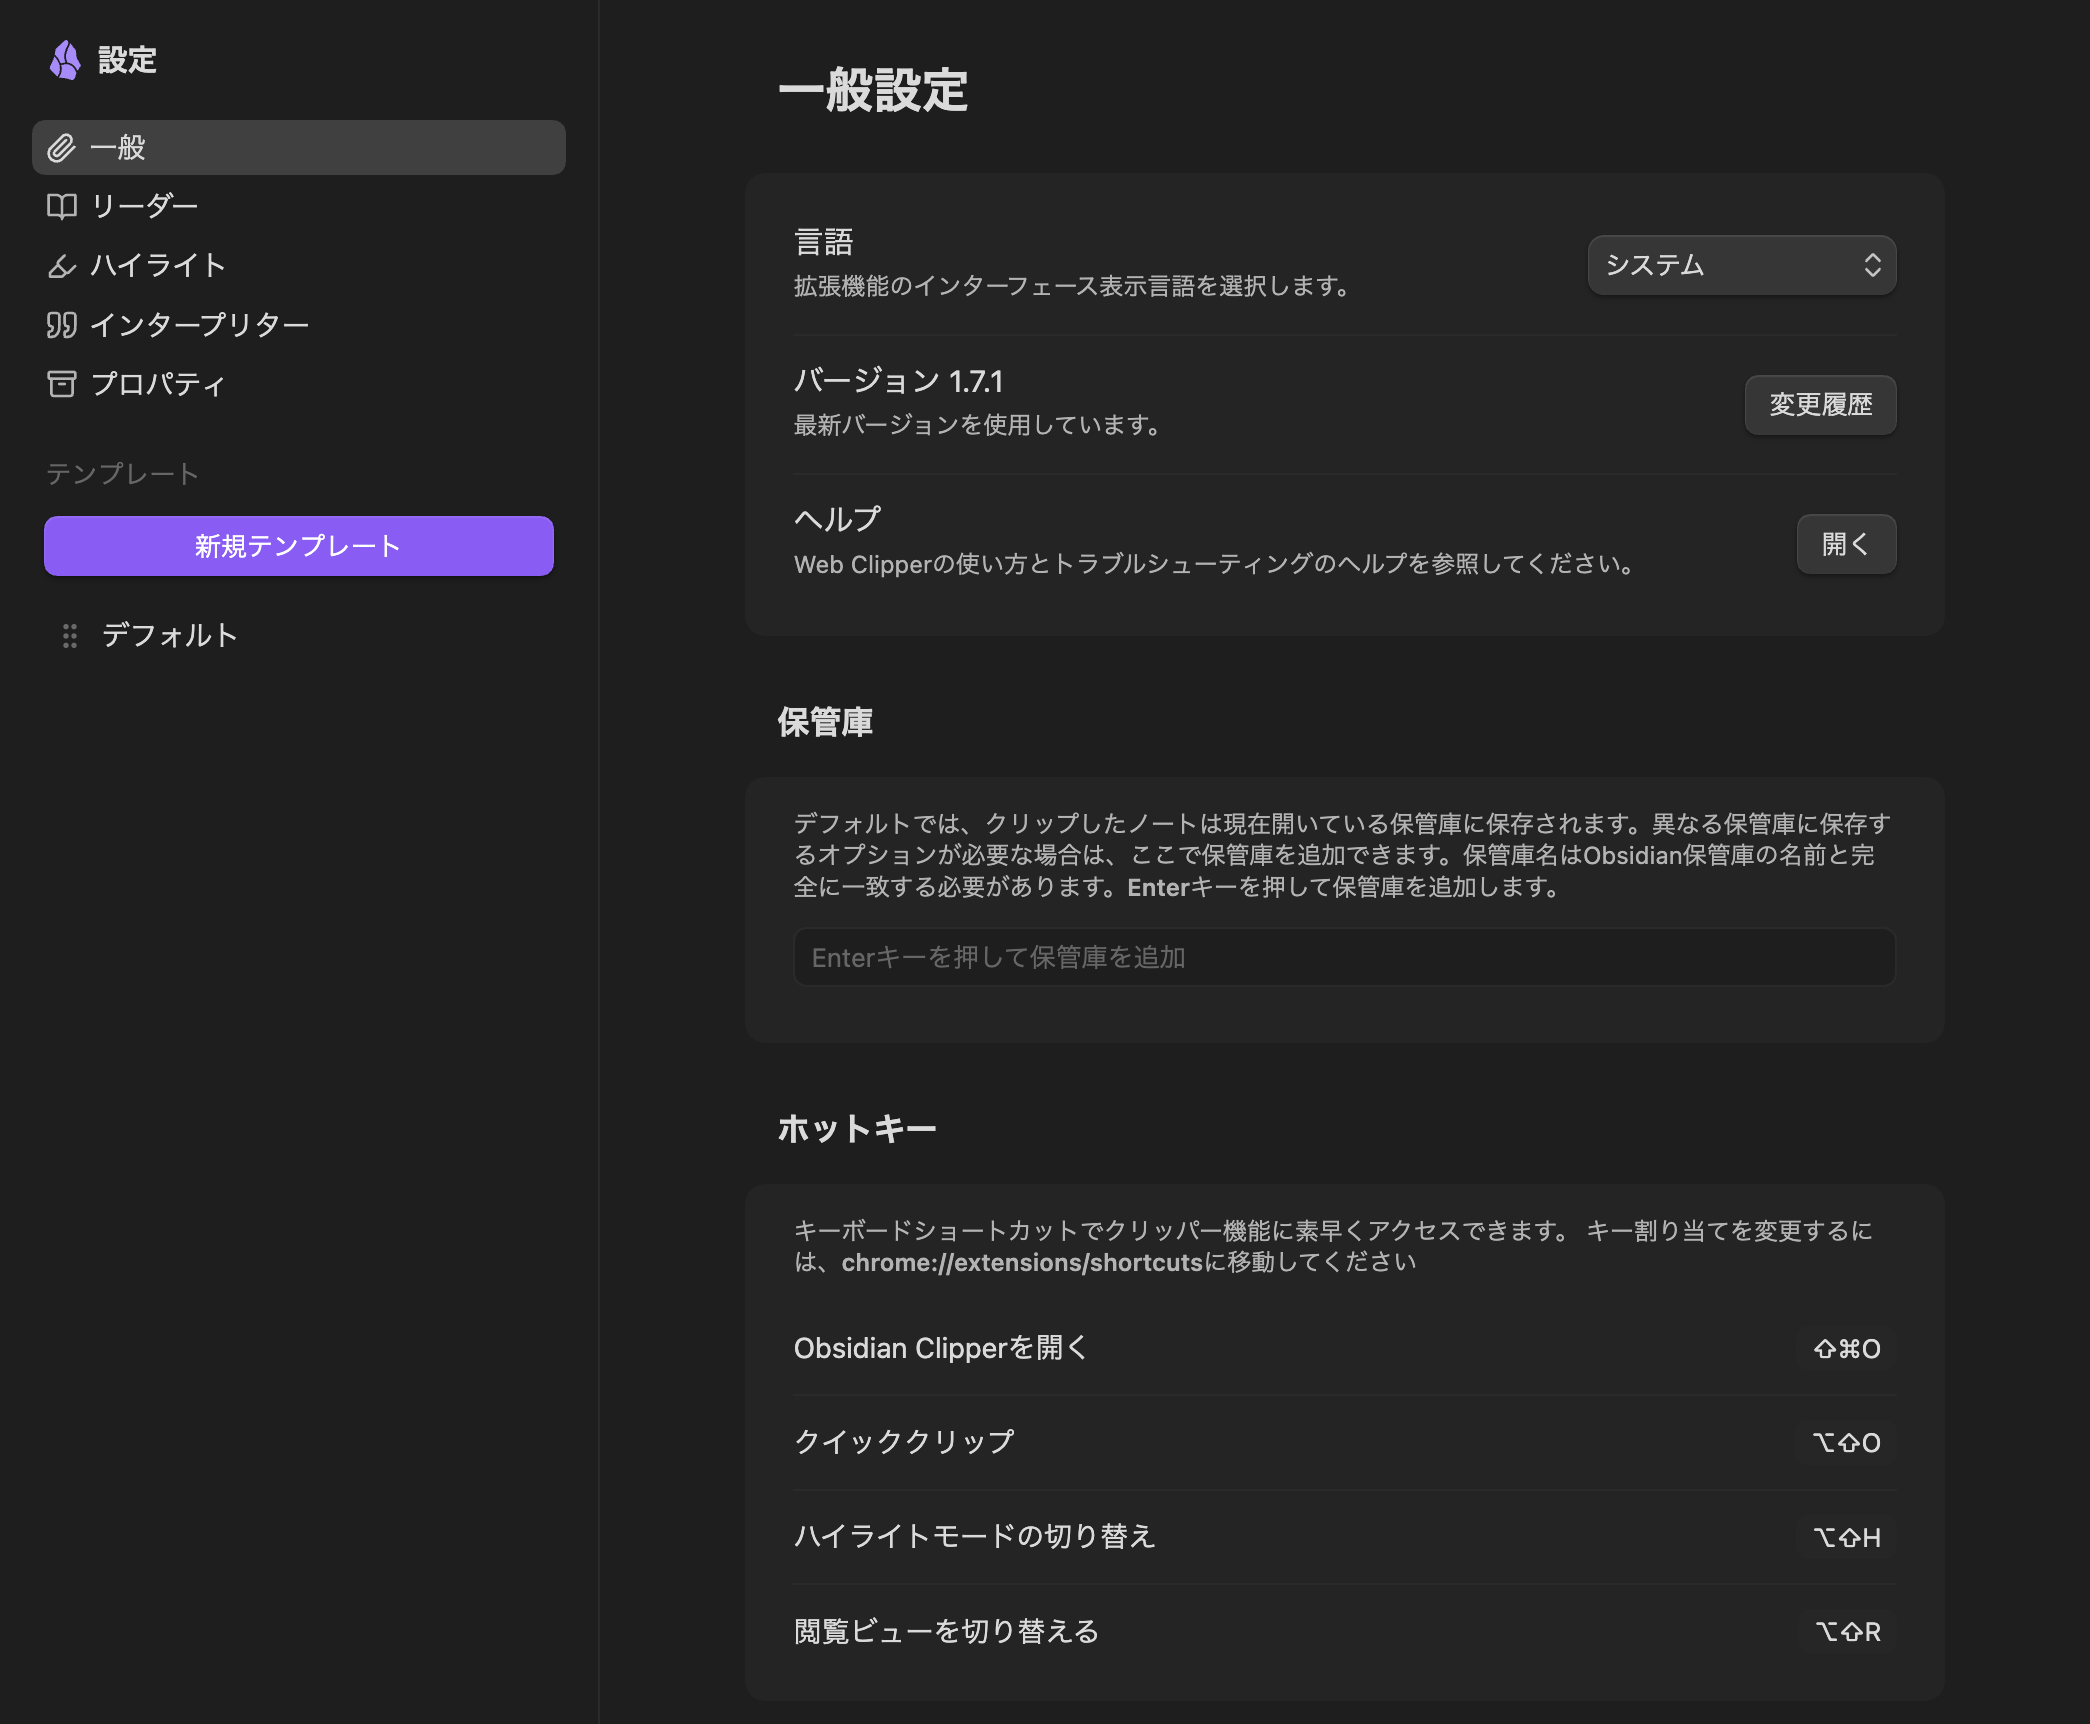Open the 言語 dropdown showing システム
The width and height of the screenshot is (2090, 1724).
[x=1742, y=265]
